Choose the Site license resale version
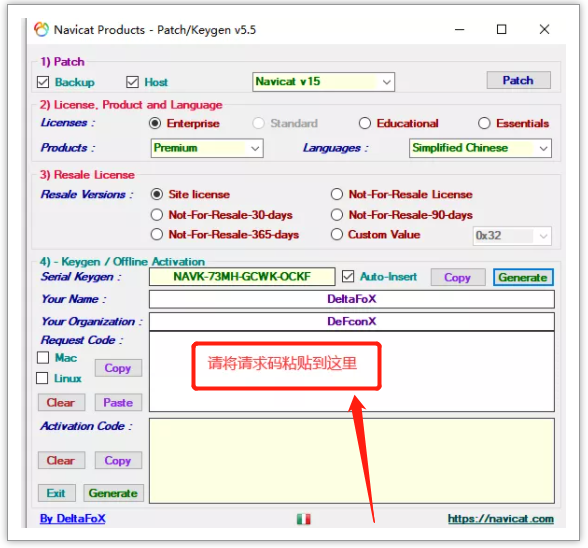This screenshot has height=548, width=588. tap(157, 194)
